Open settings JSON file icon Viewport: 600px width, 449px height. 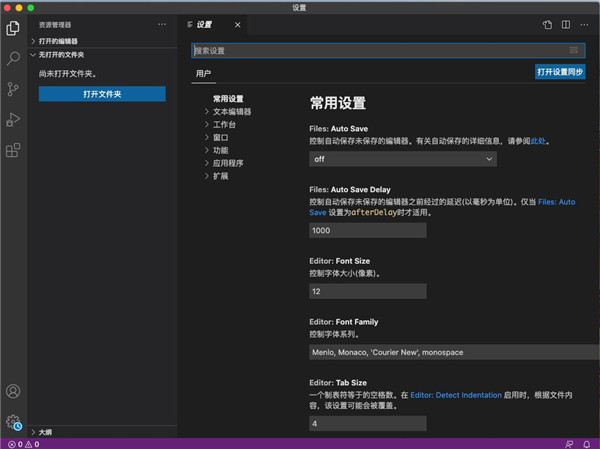tap(547, 23)
